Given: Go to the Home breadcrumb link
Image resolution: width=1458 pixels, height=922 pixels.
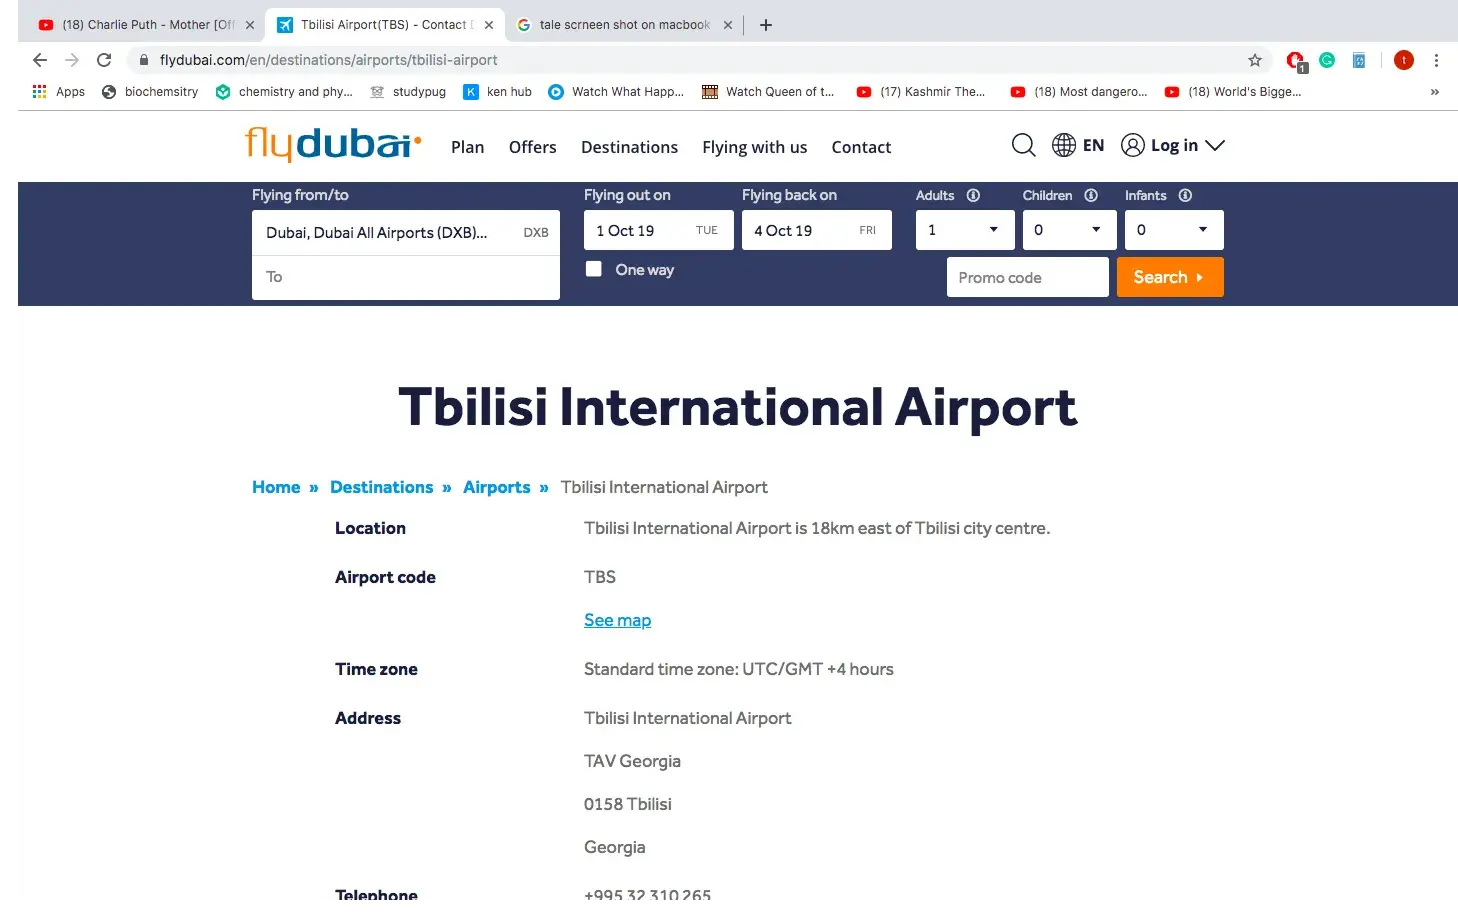Looking at the screenshot, I should pos(276,487).
